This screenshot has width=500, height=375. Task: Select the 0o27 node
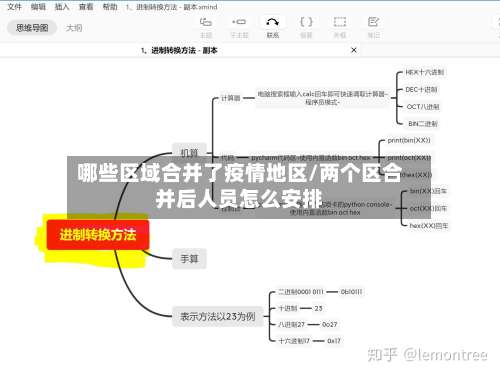[330, 324]
